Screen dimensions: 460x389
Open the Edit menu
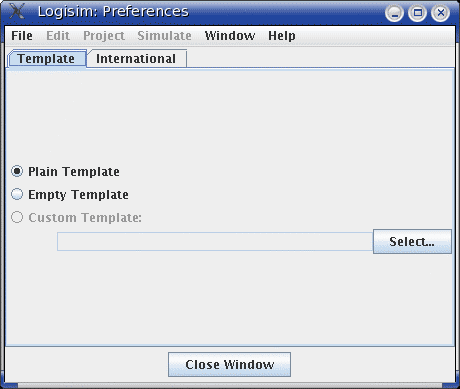58,36
